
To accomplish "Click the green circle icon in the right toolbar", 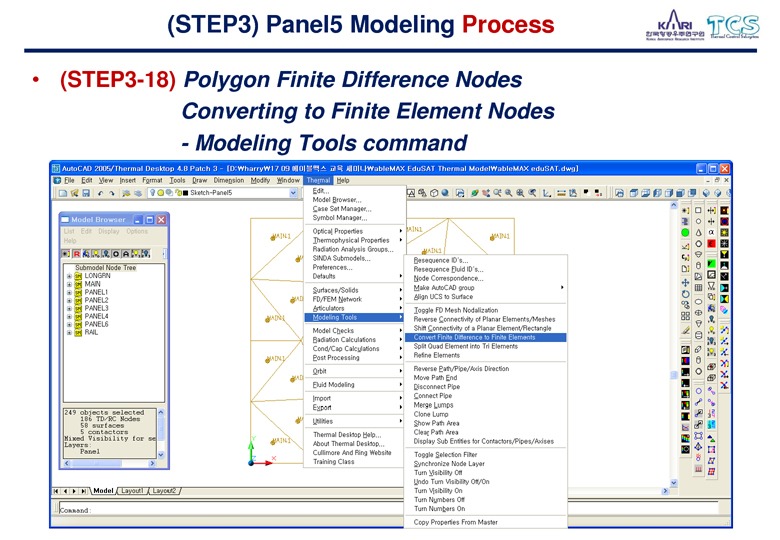I will 685,232.
